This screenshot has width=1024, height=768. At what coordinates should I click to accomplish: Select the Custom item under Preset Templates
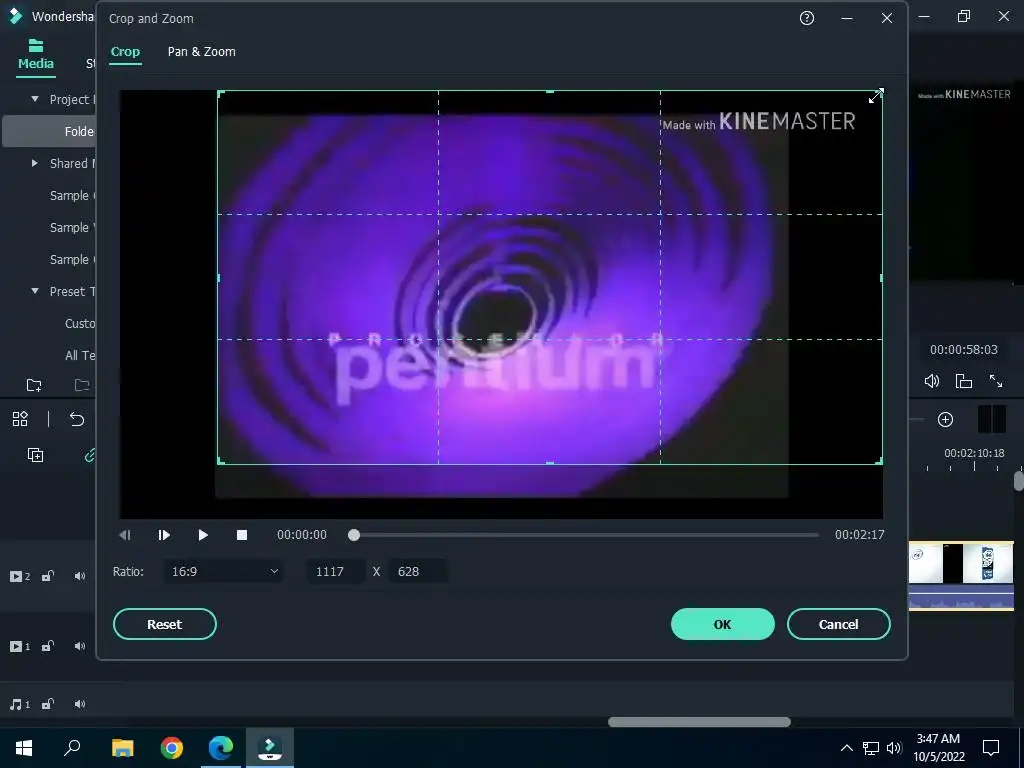[x=80, y=323]
